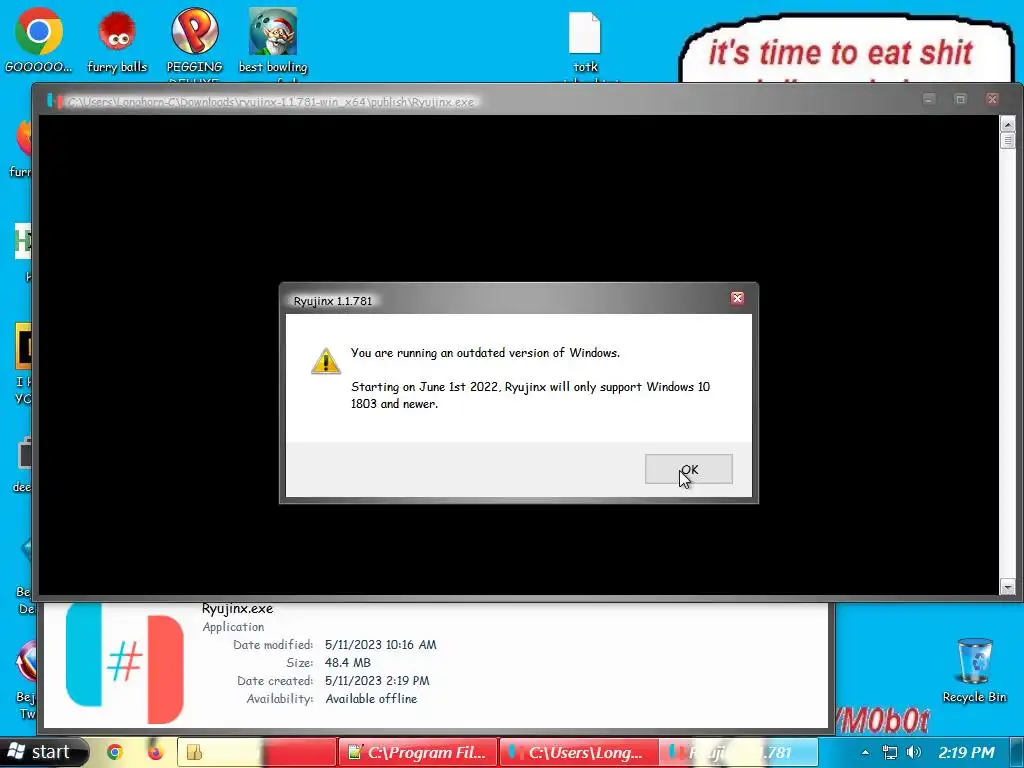Click the Ryujinx icon in console title bar
The height and width of the screenshot is (768, 1024).
point(55,101)
